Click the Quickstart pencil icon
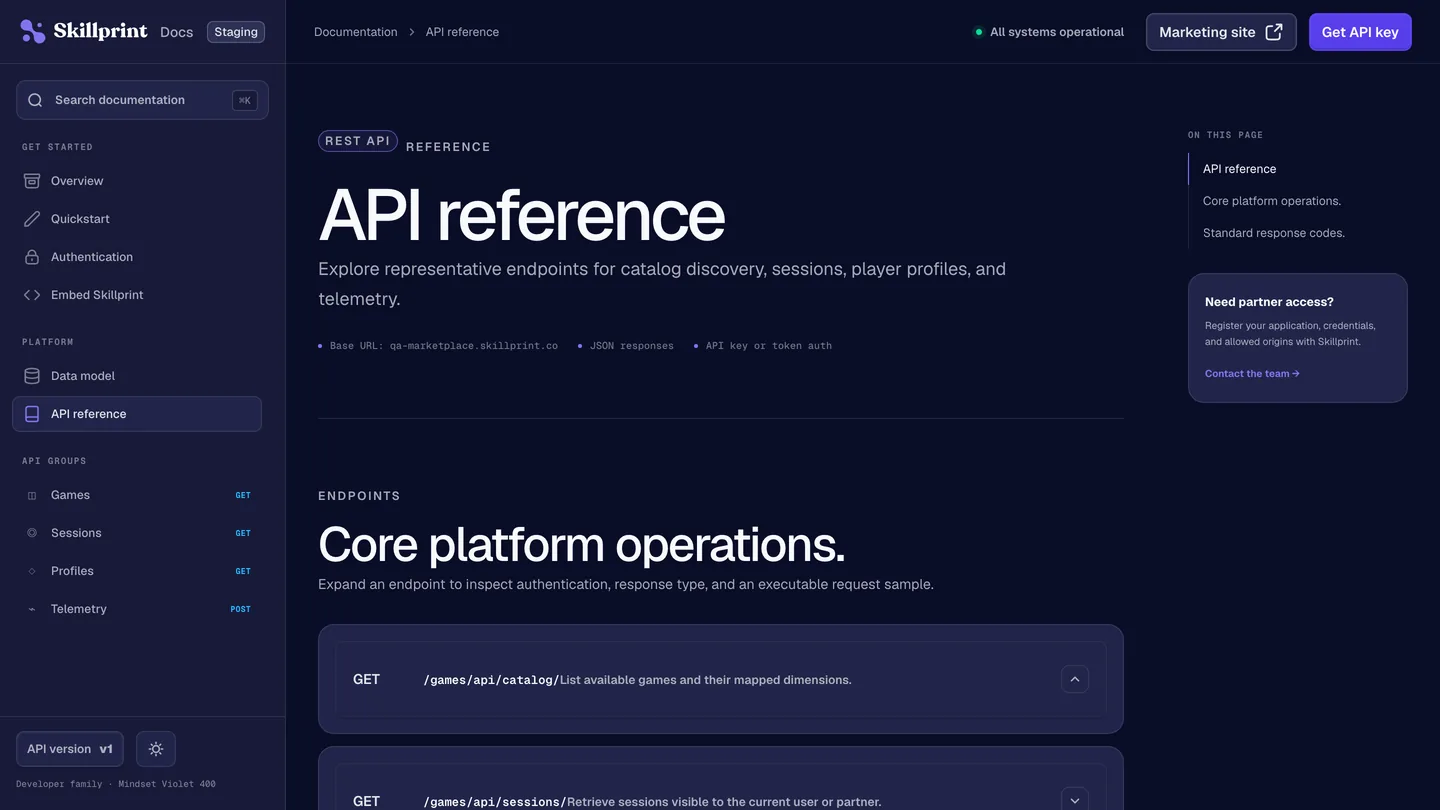This screenshot has width=1440, height=810. tap(32, 219)
